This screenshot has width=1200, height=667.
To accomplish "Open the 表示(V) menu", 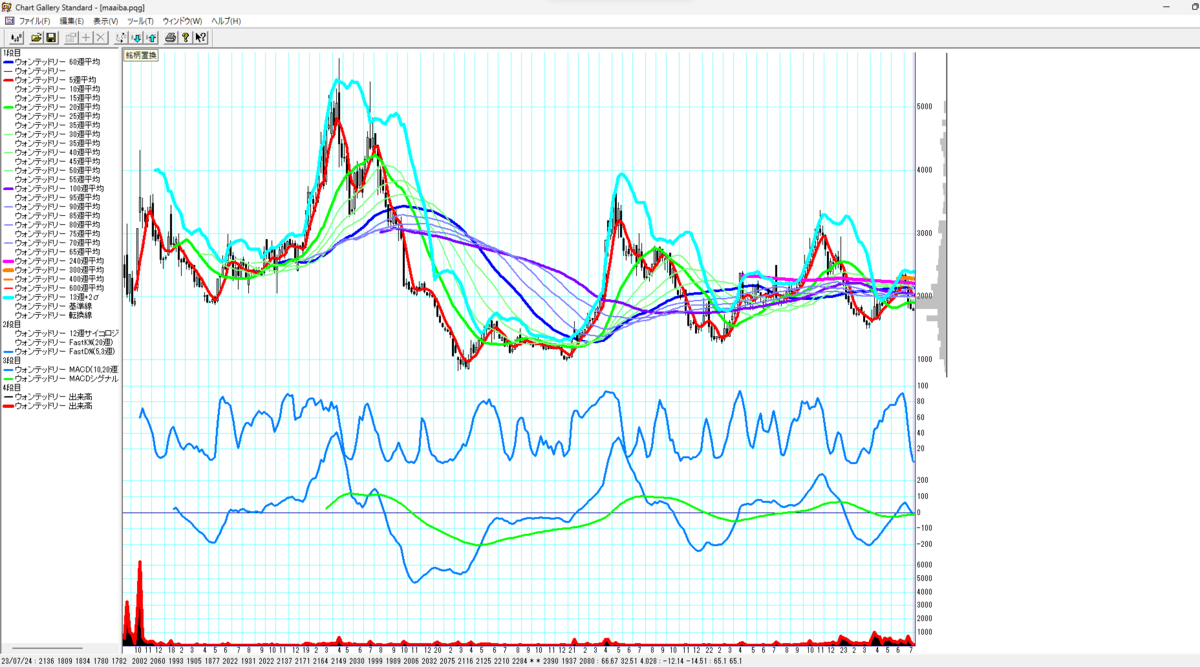I will 105,20.
